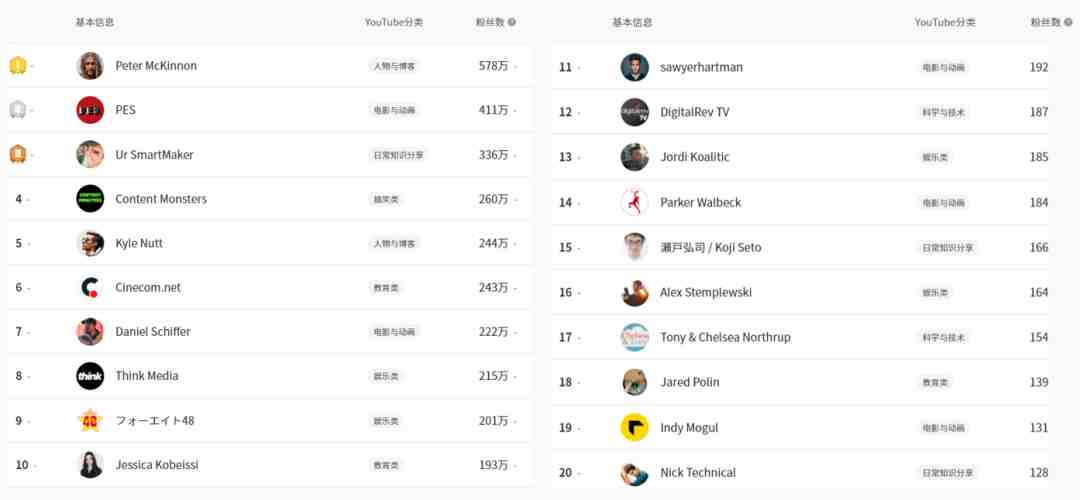Click the help icon beside left 粉丝数 header
This screenshot has height=500, width=1080.
(x=512, y=22)
